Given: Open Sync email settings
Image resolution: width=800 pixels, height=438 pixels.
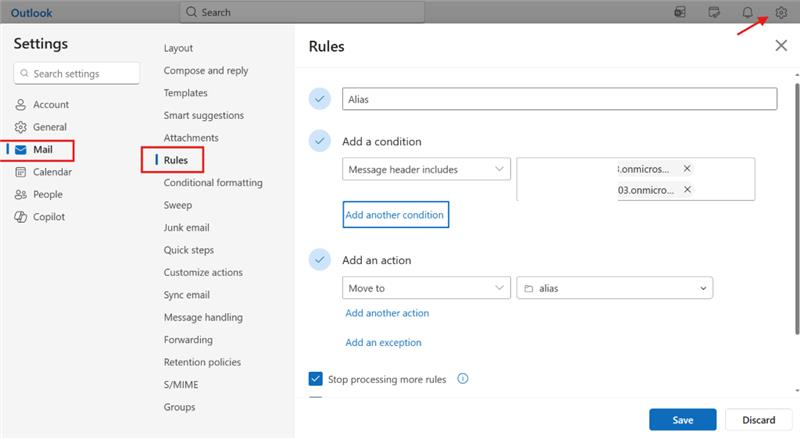Looking at the screenshot, I should (187, 295).
